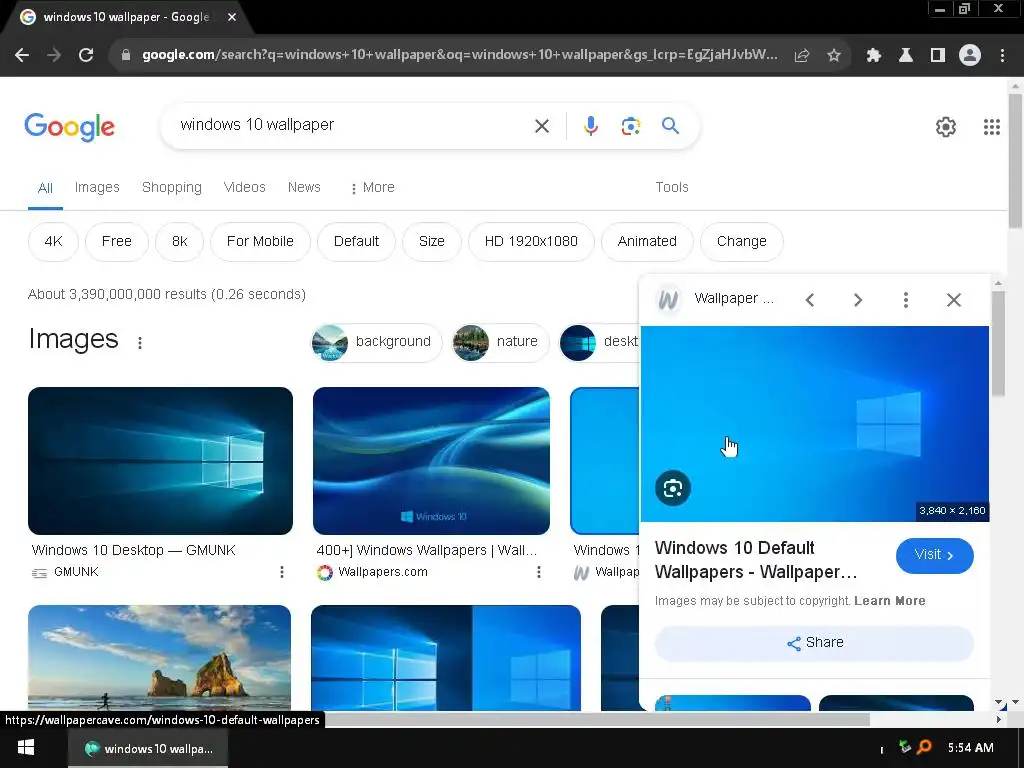This screenshot has width=1024, height=768.
Task: Open the Wallpapers.com blue waves thumbnail
Action: [x=431, y=461]
